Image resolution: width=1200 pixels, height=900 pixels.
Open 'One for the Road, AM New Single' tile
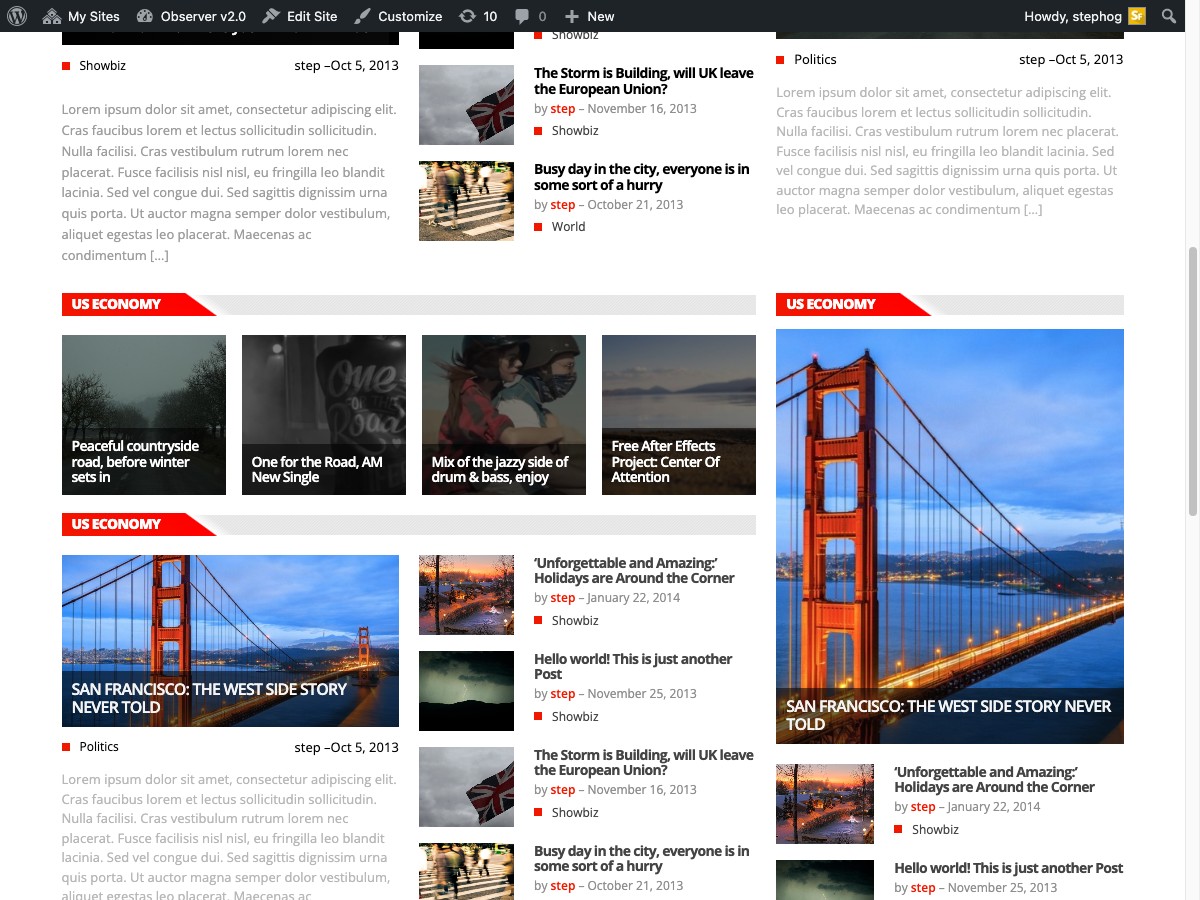point(324,414)
